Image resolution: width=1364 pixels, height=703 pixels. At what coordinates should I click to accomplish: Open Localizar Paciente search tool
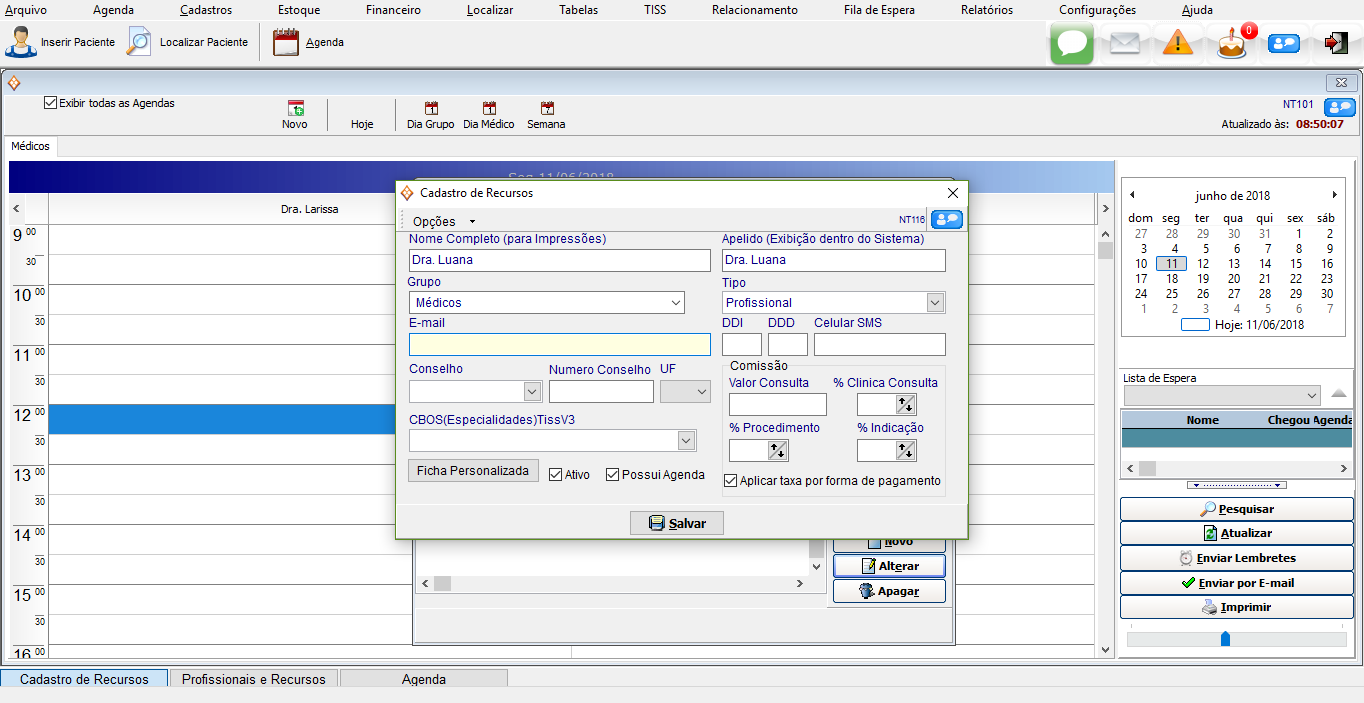(x=139, y=43)
